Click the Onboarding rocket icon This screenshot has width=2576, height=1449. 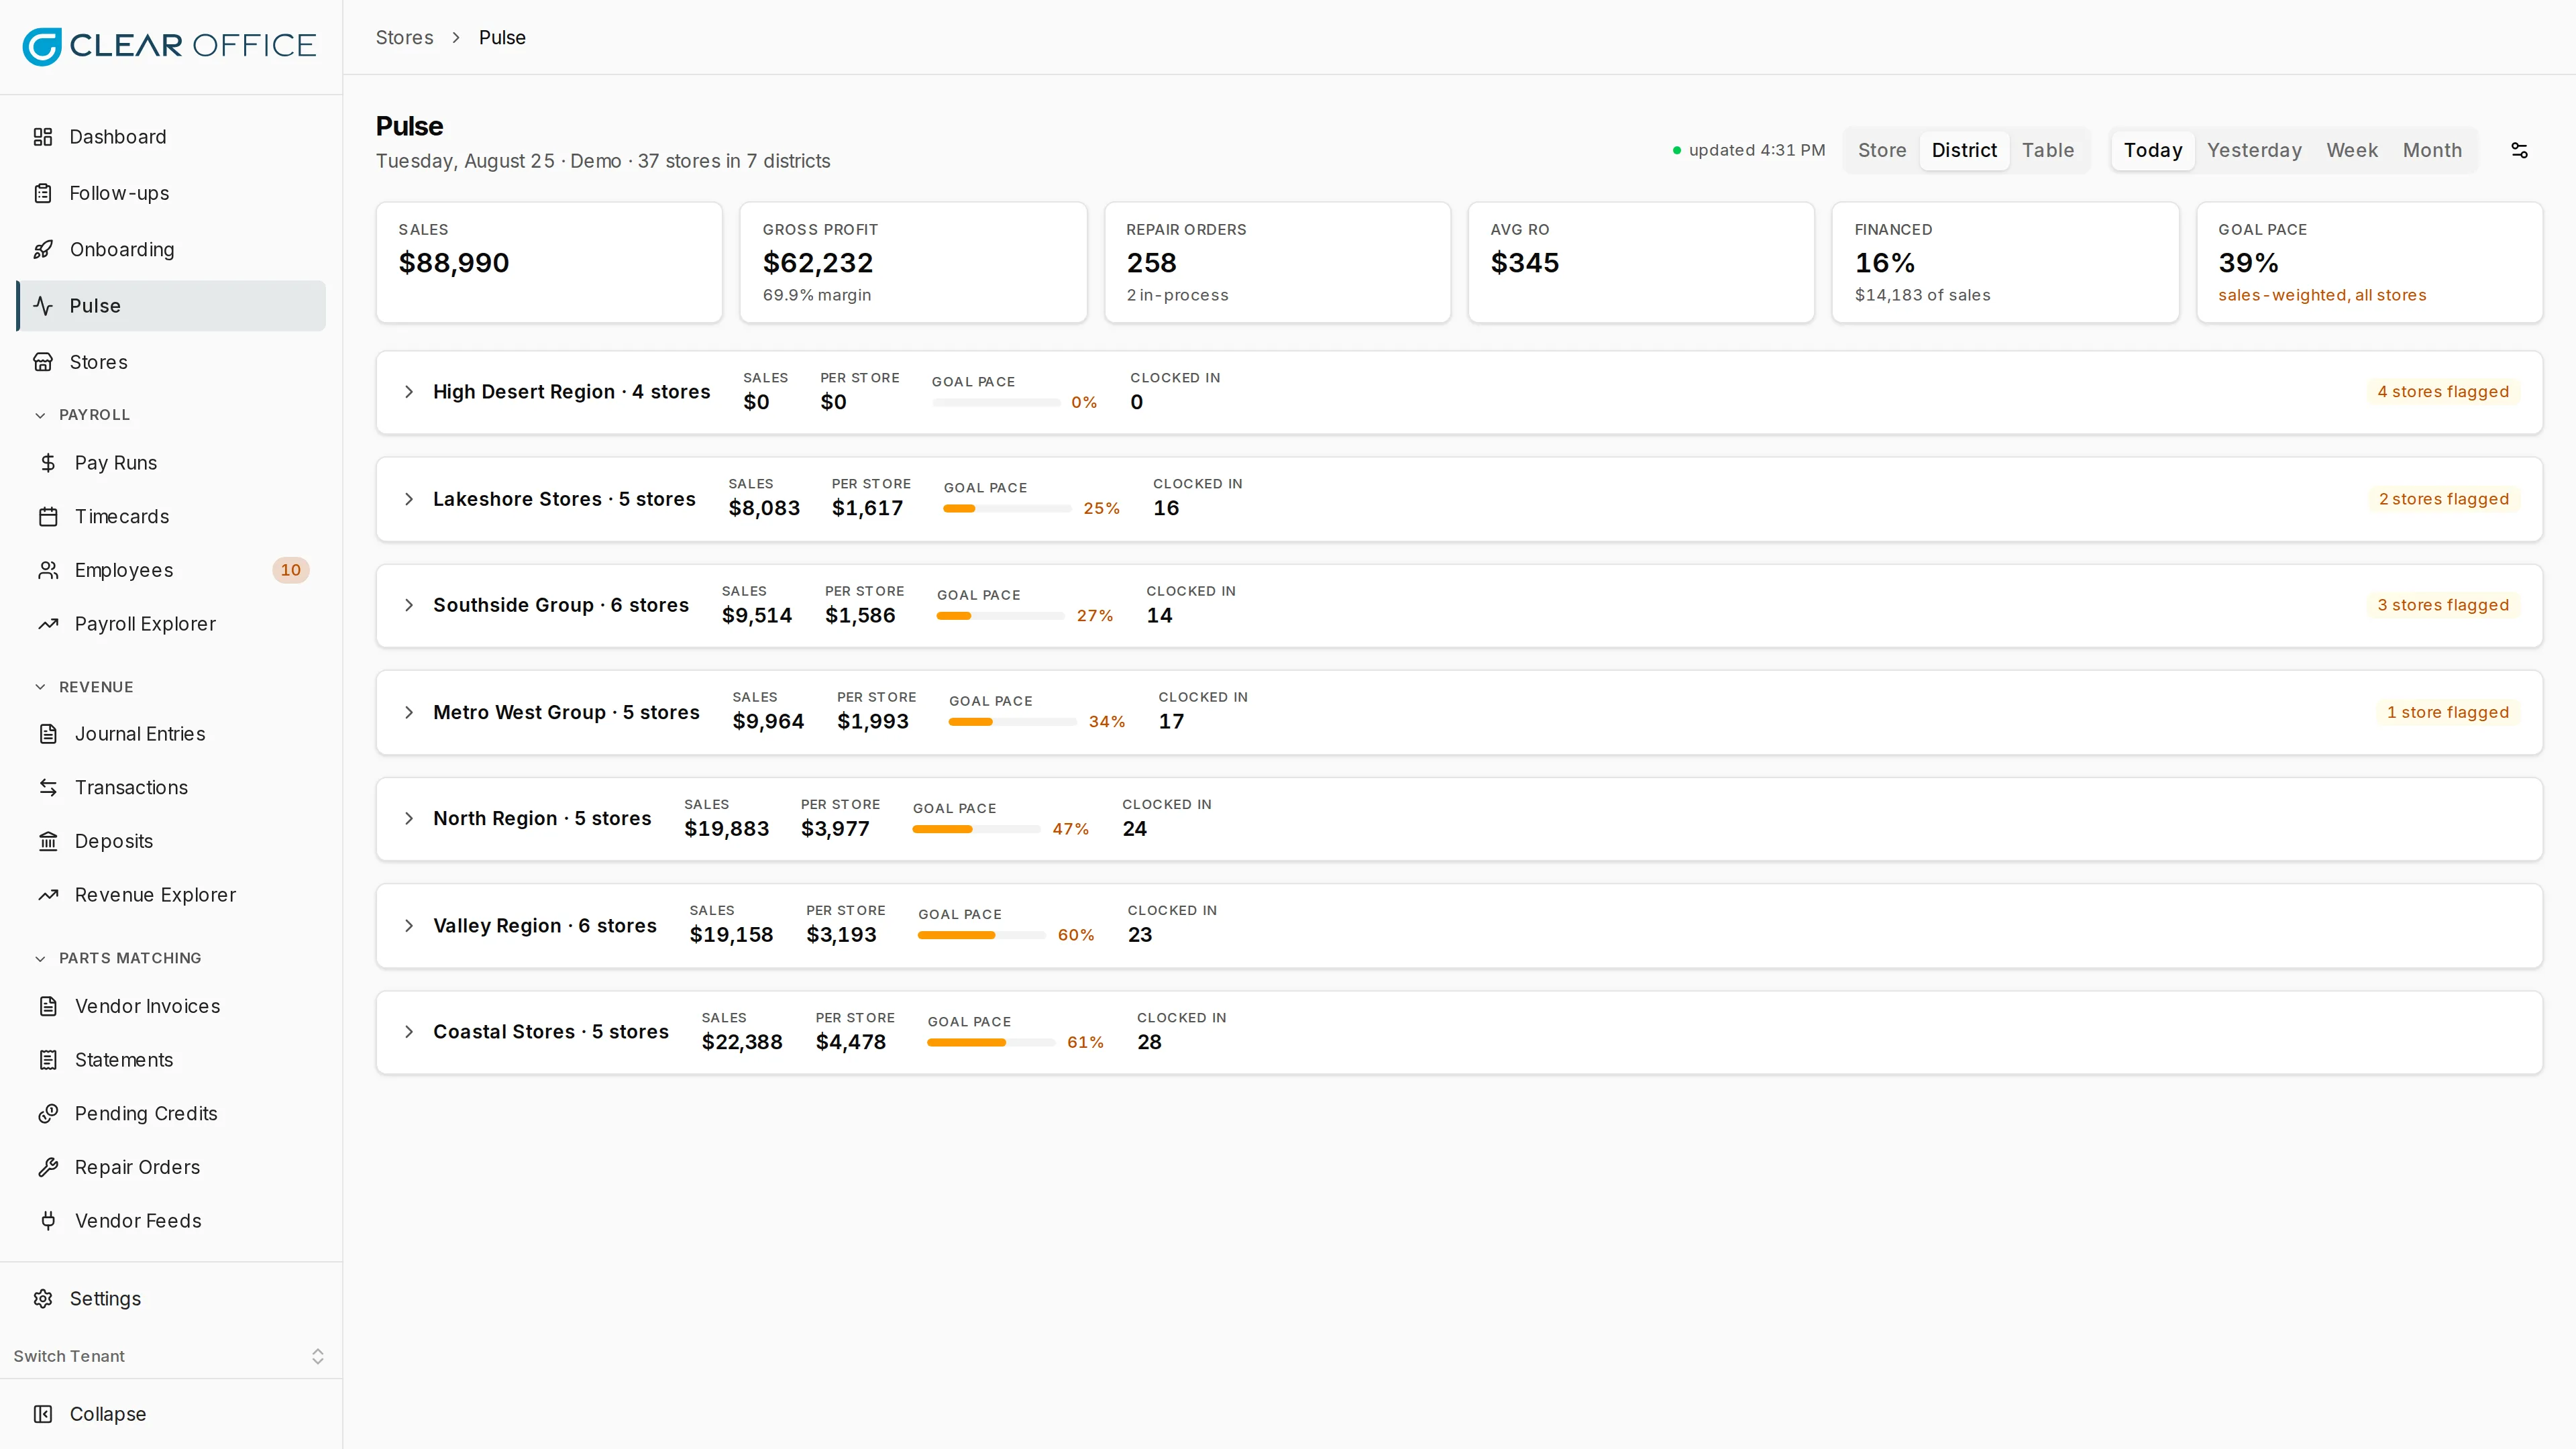click(x=43, y=250)
